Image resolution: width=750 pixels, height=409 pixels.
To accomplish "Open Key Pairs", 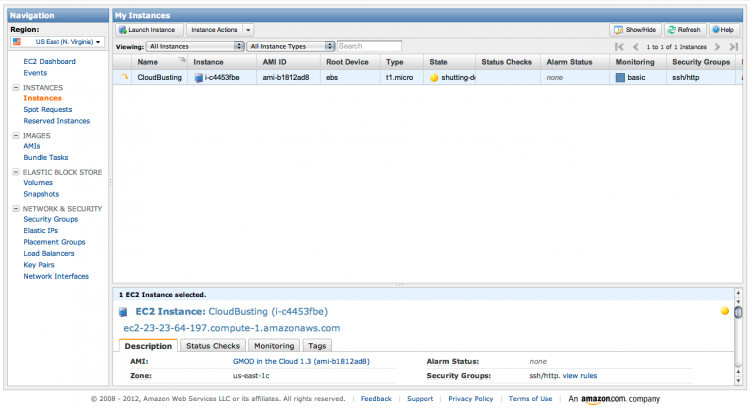I will 39,265.
